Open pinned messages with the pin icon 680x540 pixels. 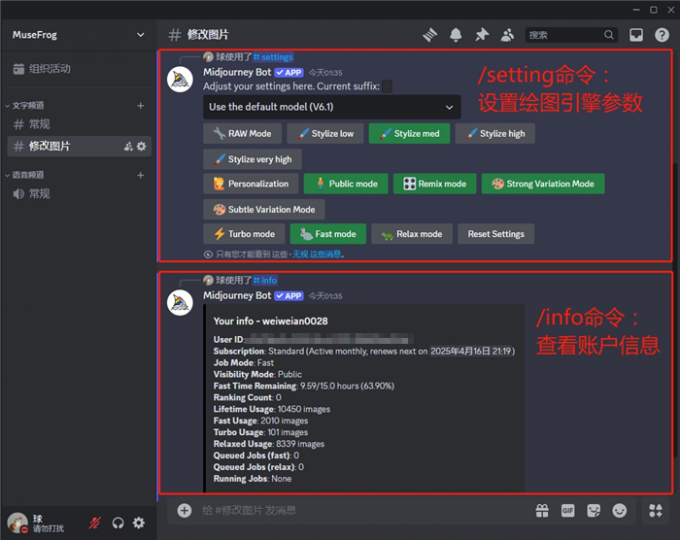[x=481, y=35]
